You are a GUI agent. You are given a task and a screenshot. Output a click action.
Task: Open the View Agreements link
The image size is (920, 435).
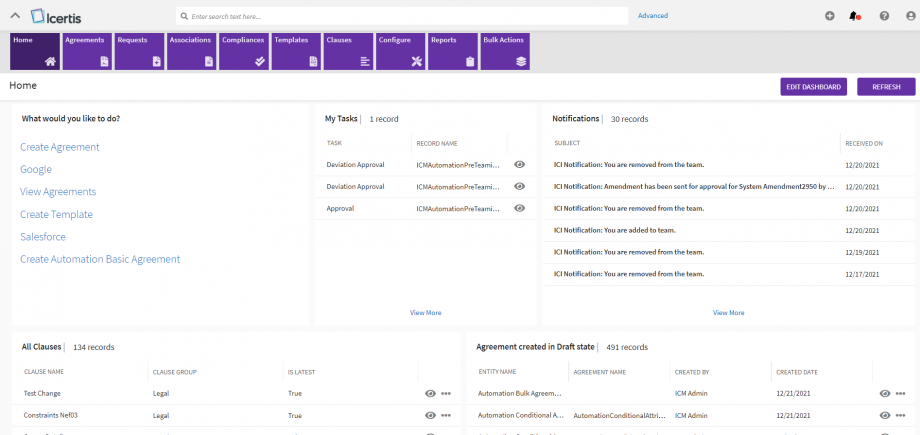pos(58,191)
